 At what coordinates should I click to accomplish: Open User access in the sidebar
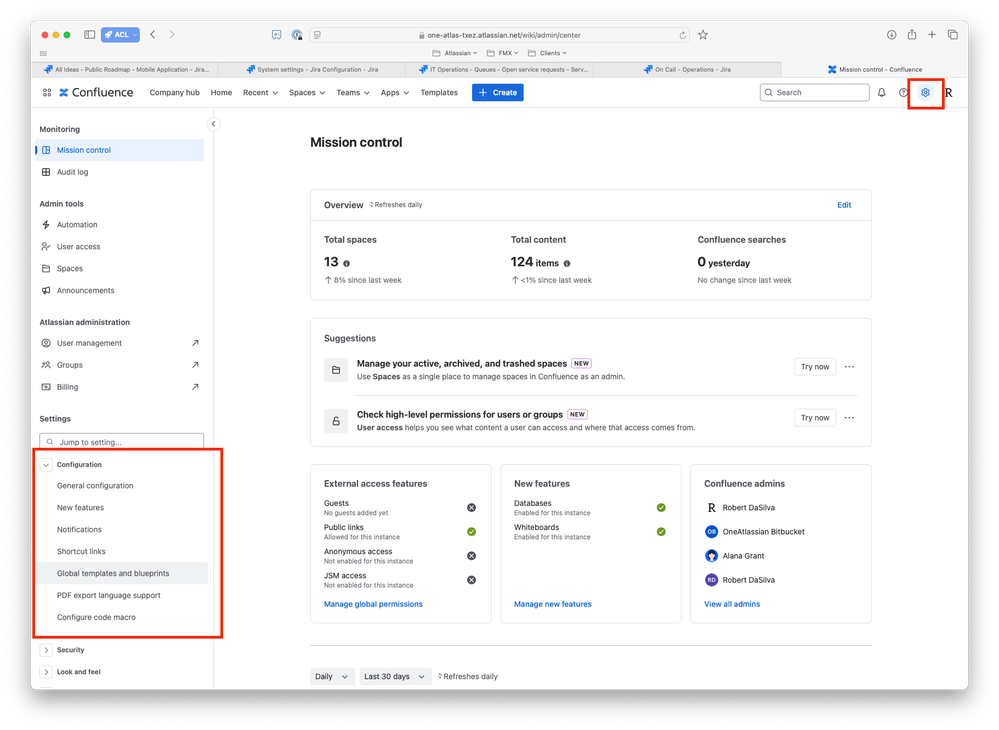tap(120, 247)
